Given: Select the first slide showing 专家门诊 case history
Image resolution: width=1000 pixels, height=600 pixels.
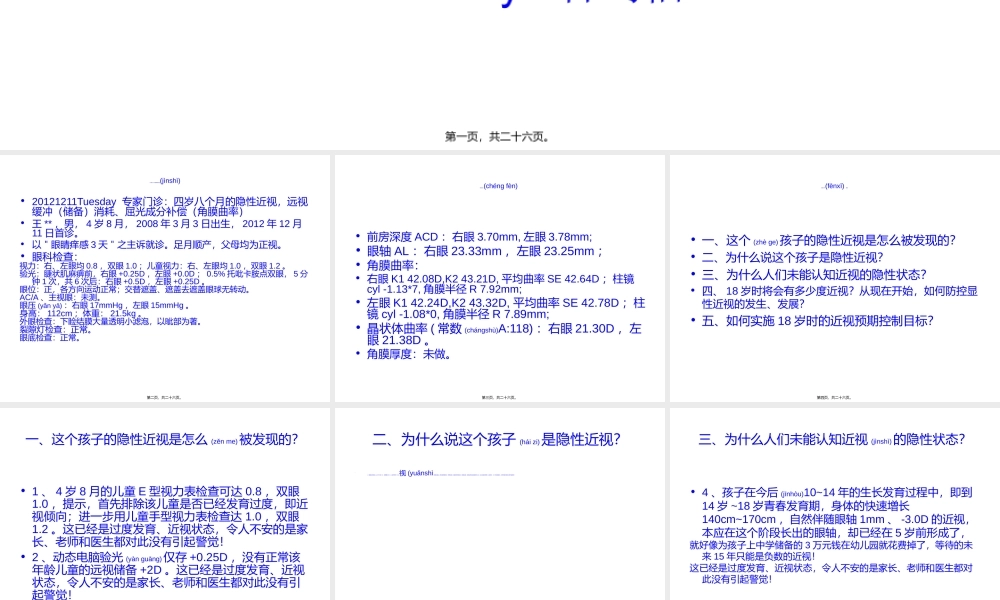Looking at the screenshot, I should [165, 280].
